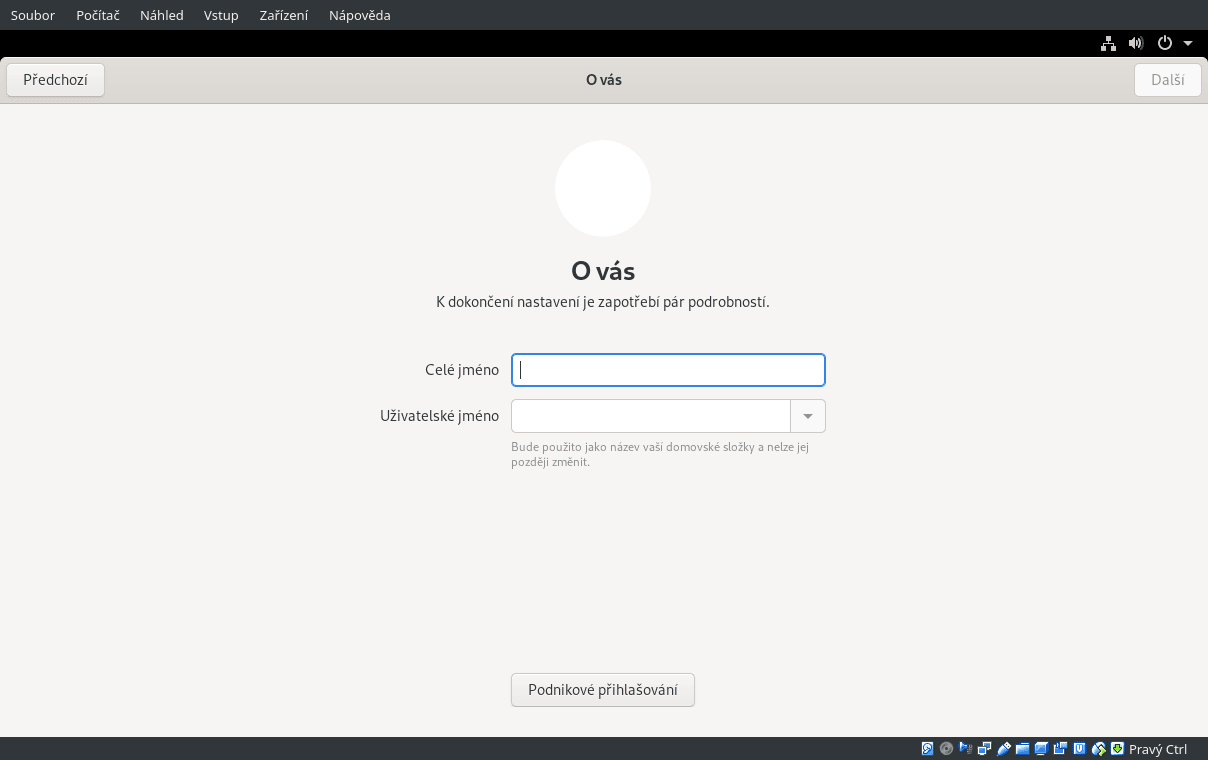Click the Další button

click(1167, 80)
